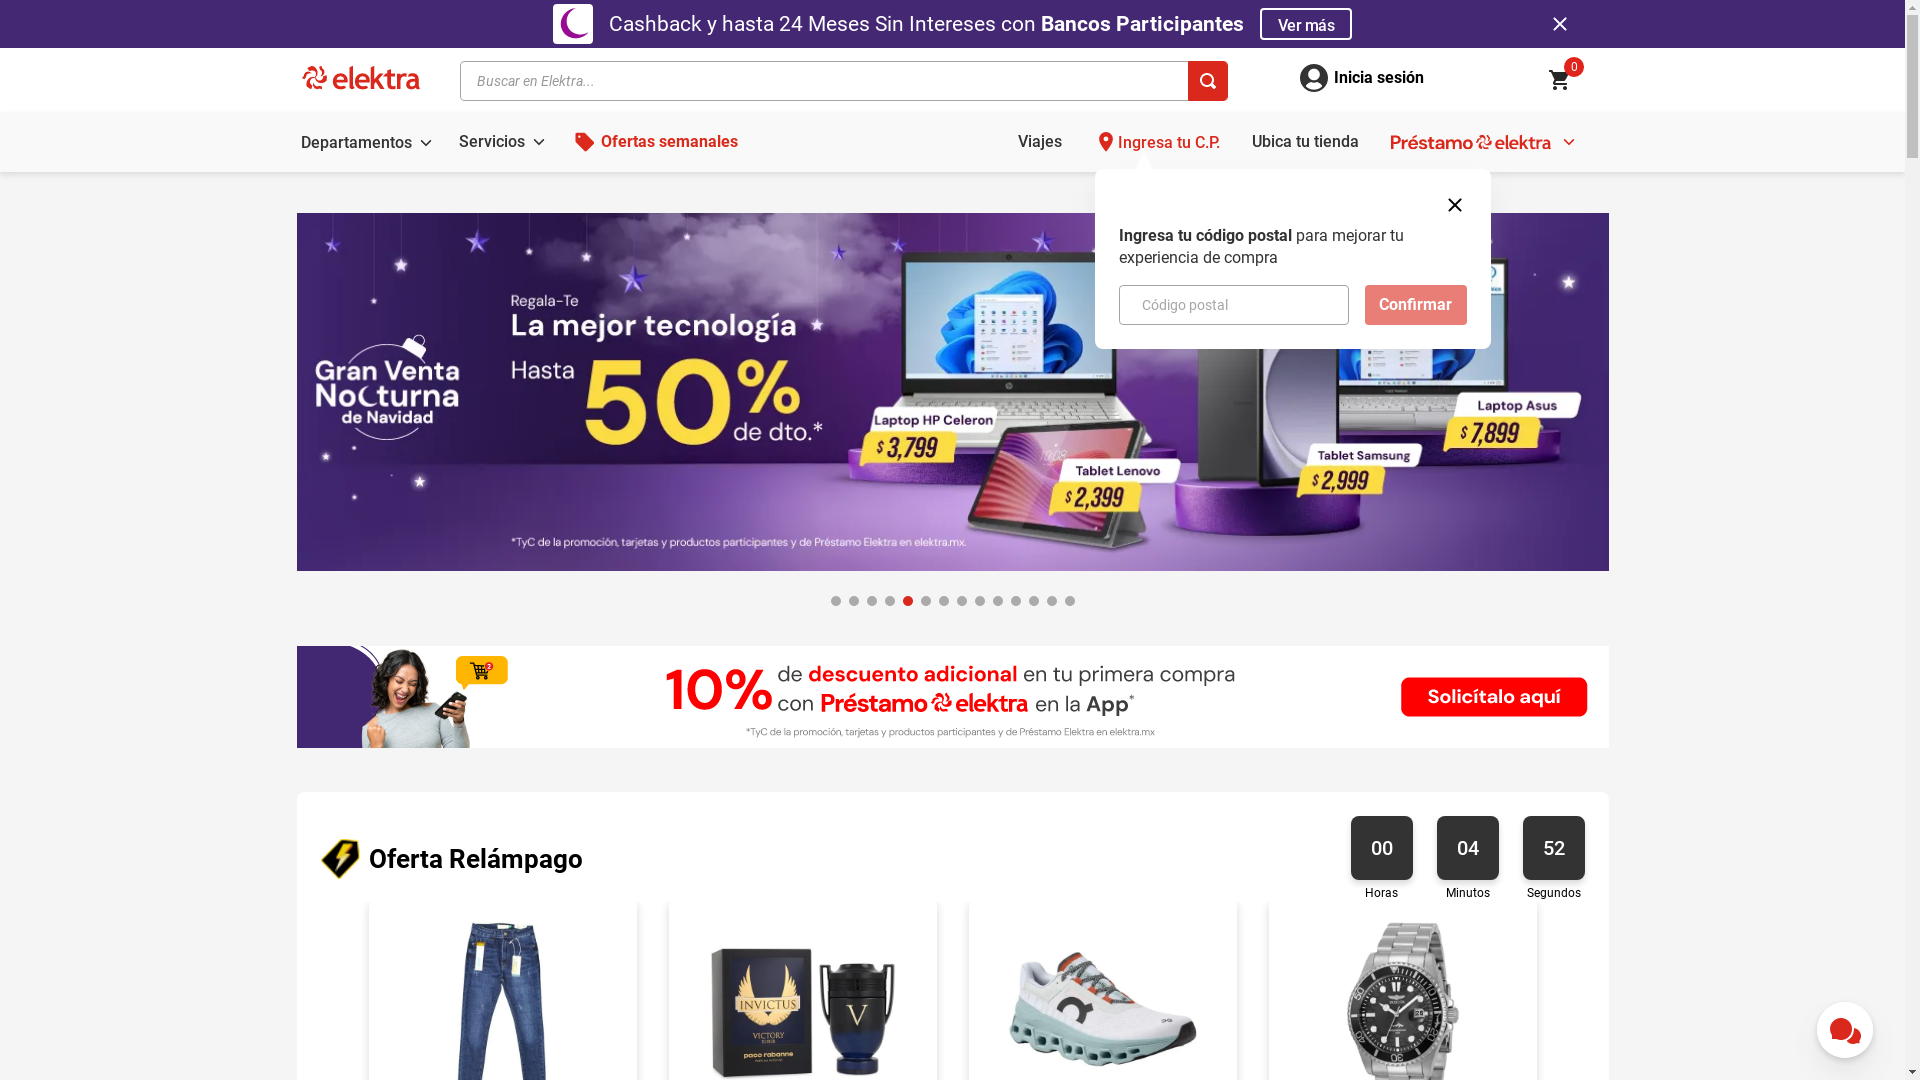1920x1080 pixels.
Task: Click the location pin beside Ingresa tu C.P.
Action: point(1105,142)
